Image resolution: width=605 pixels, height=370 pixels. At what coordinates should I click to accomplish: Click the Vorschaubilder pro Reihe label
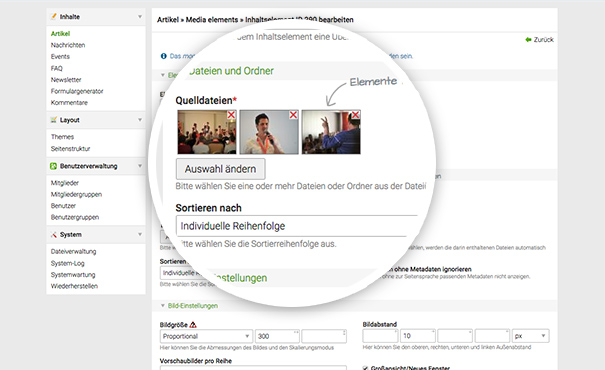tap(196, 361)
